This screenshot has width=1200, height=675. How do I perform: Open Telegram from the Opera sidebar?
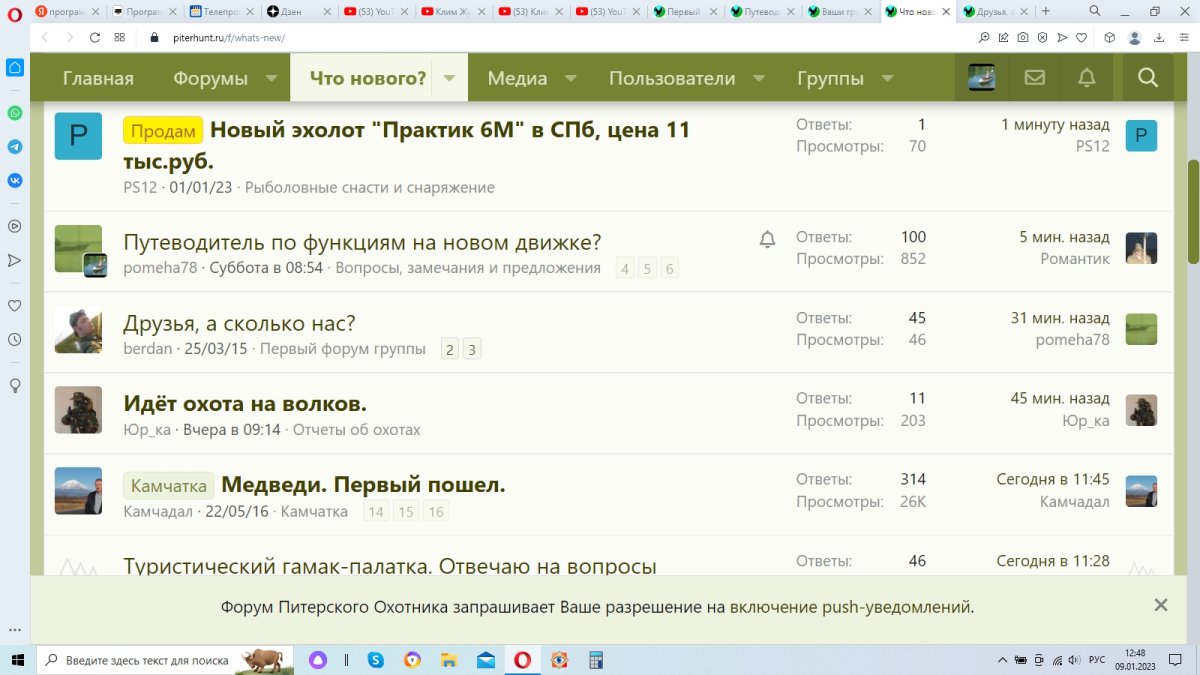pos(15,146)
